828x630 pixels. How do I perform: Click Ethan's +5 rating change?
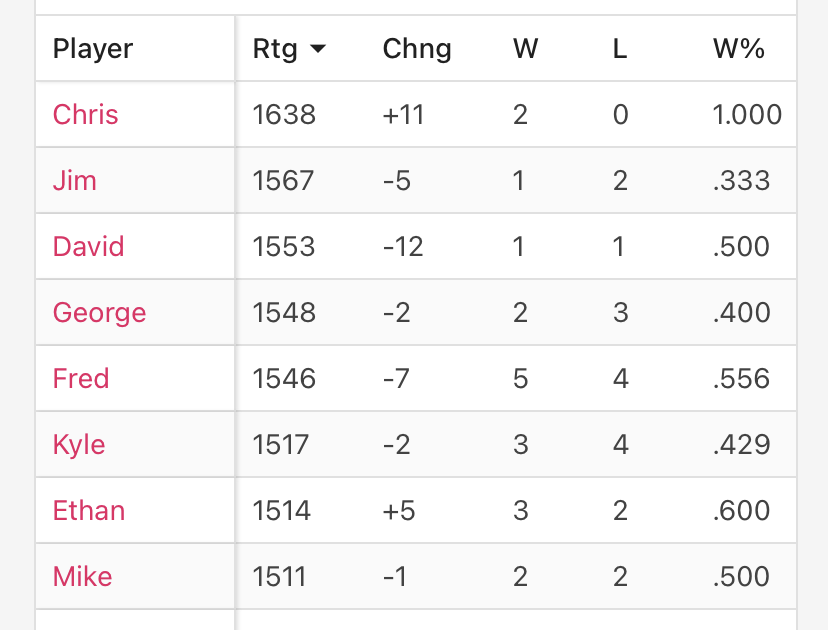point(399,511)
